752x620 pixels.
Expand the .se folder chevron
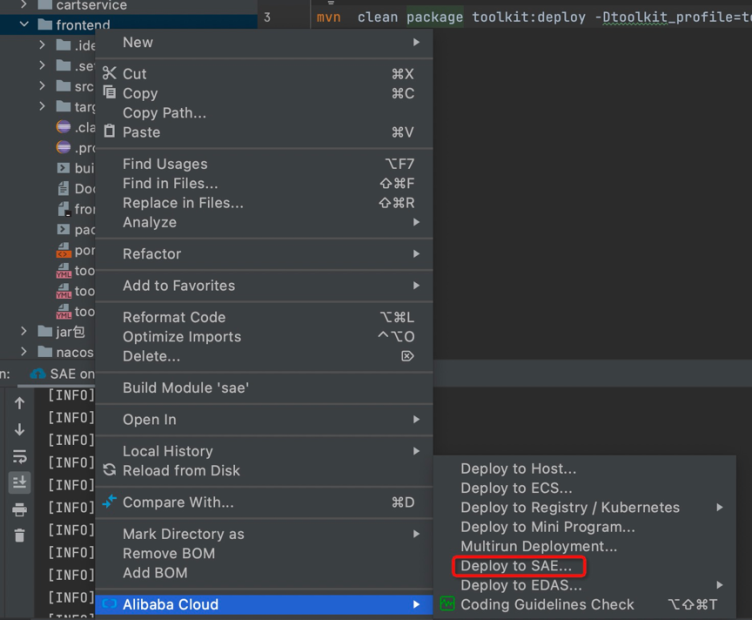42,65
